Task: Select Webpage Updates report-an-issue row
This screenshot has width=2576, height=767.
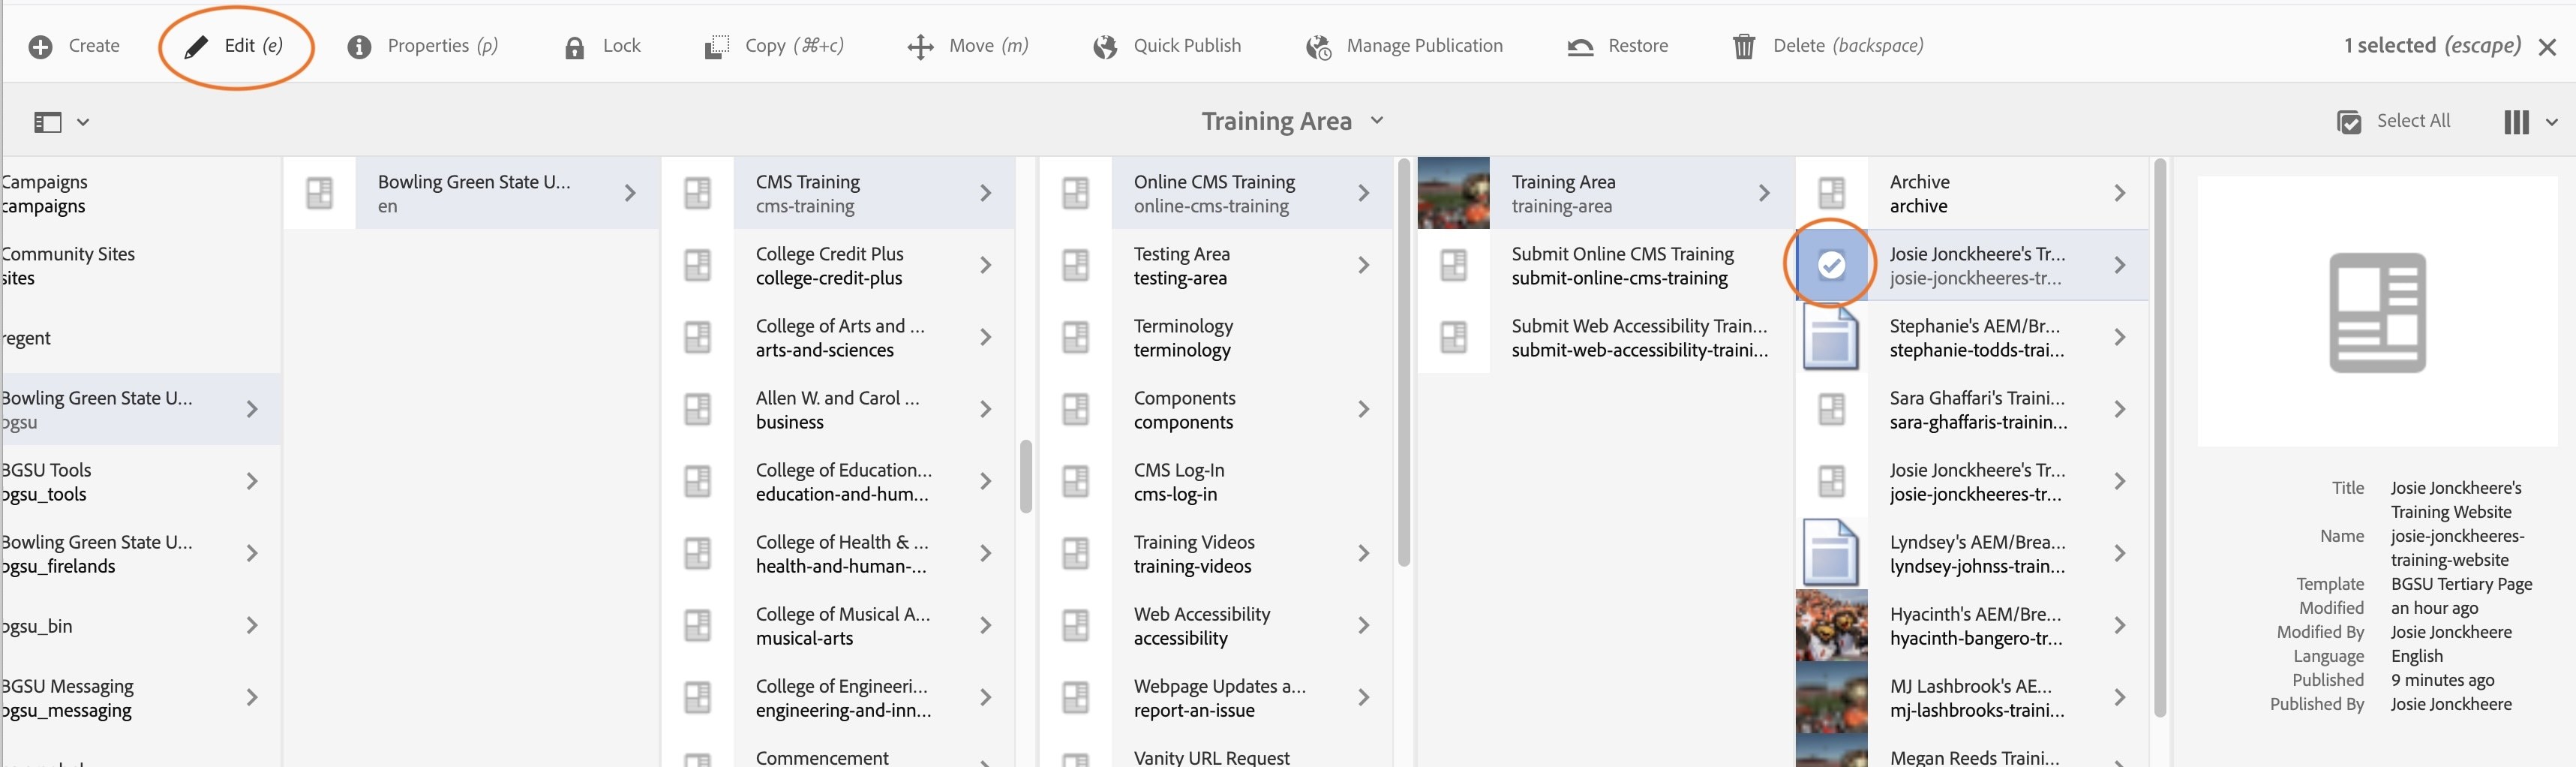Action: (1216, 697)
